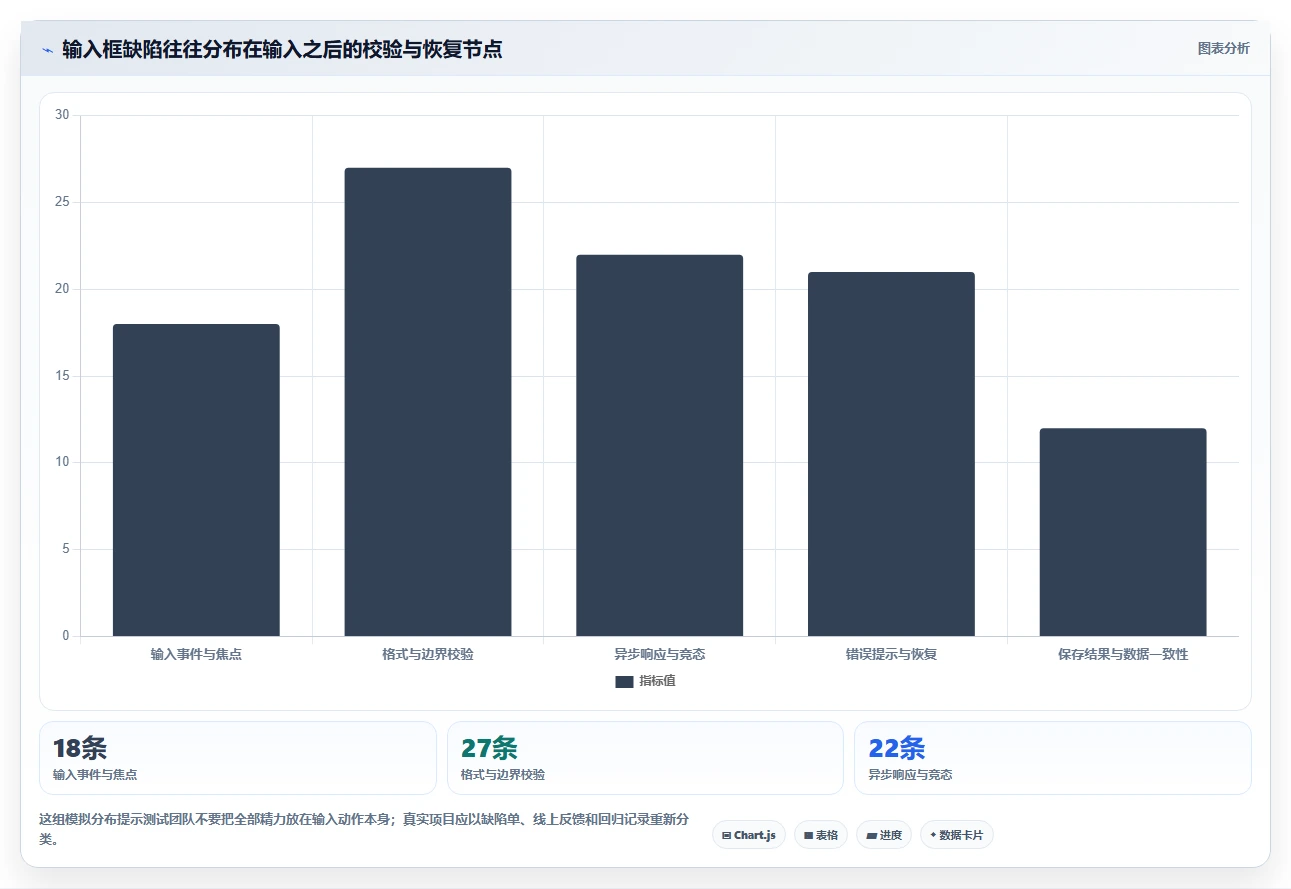This screenshot has width=1291, height=889.
Task: Click the x-axis label 错误提示与恢复
Action: (x=891, y=655)
